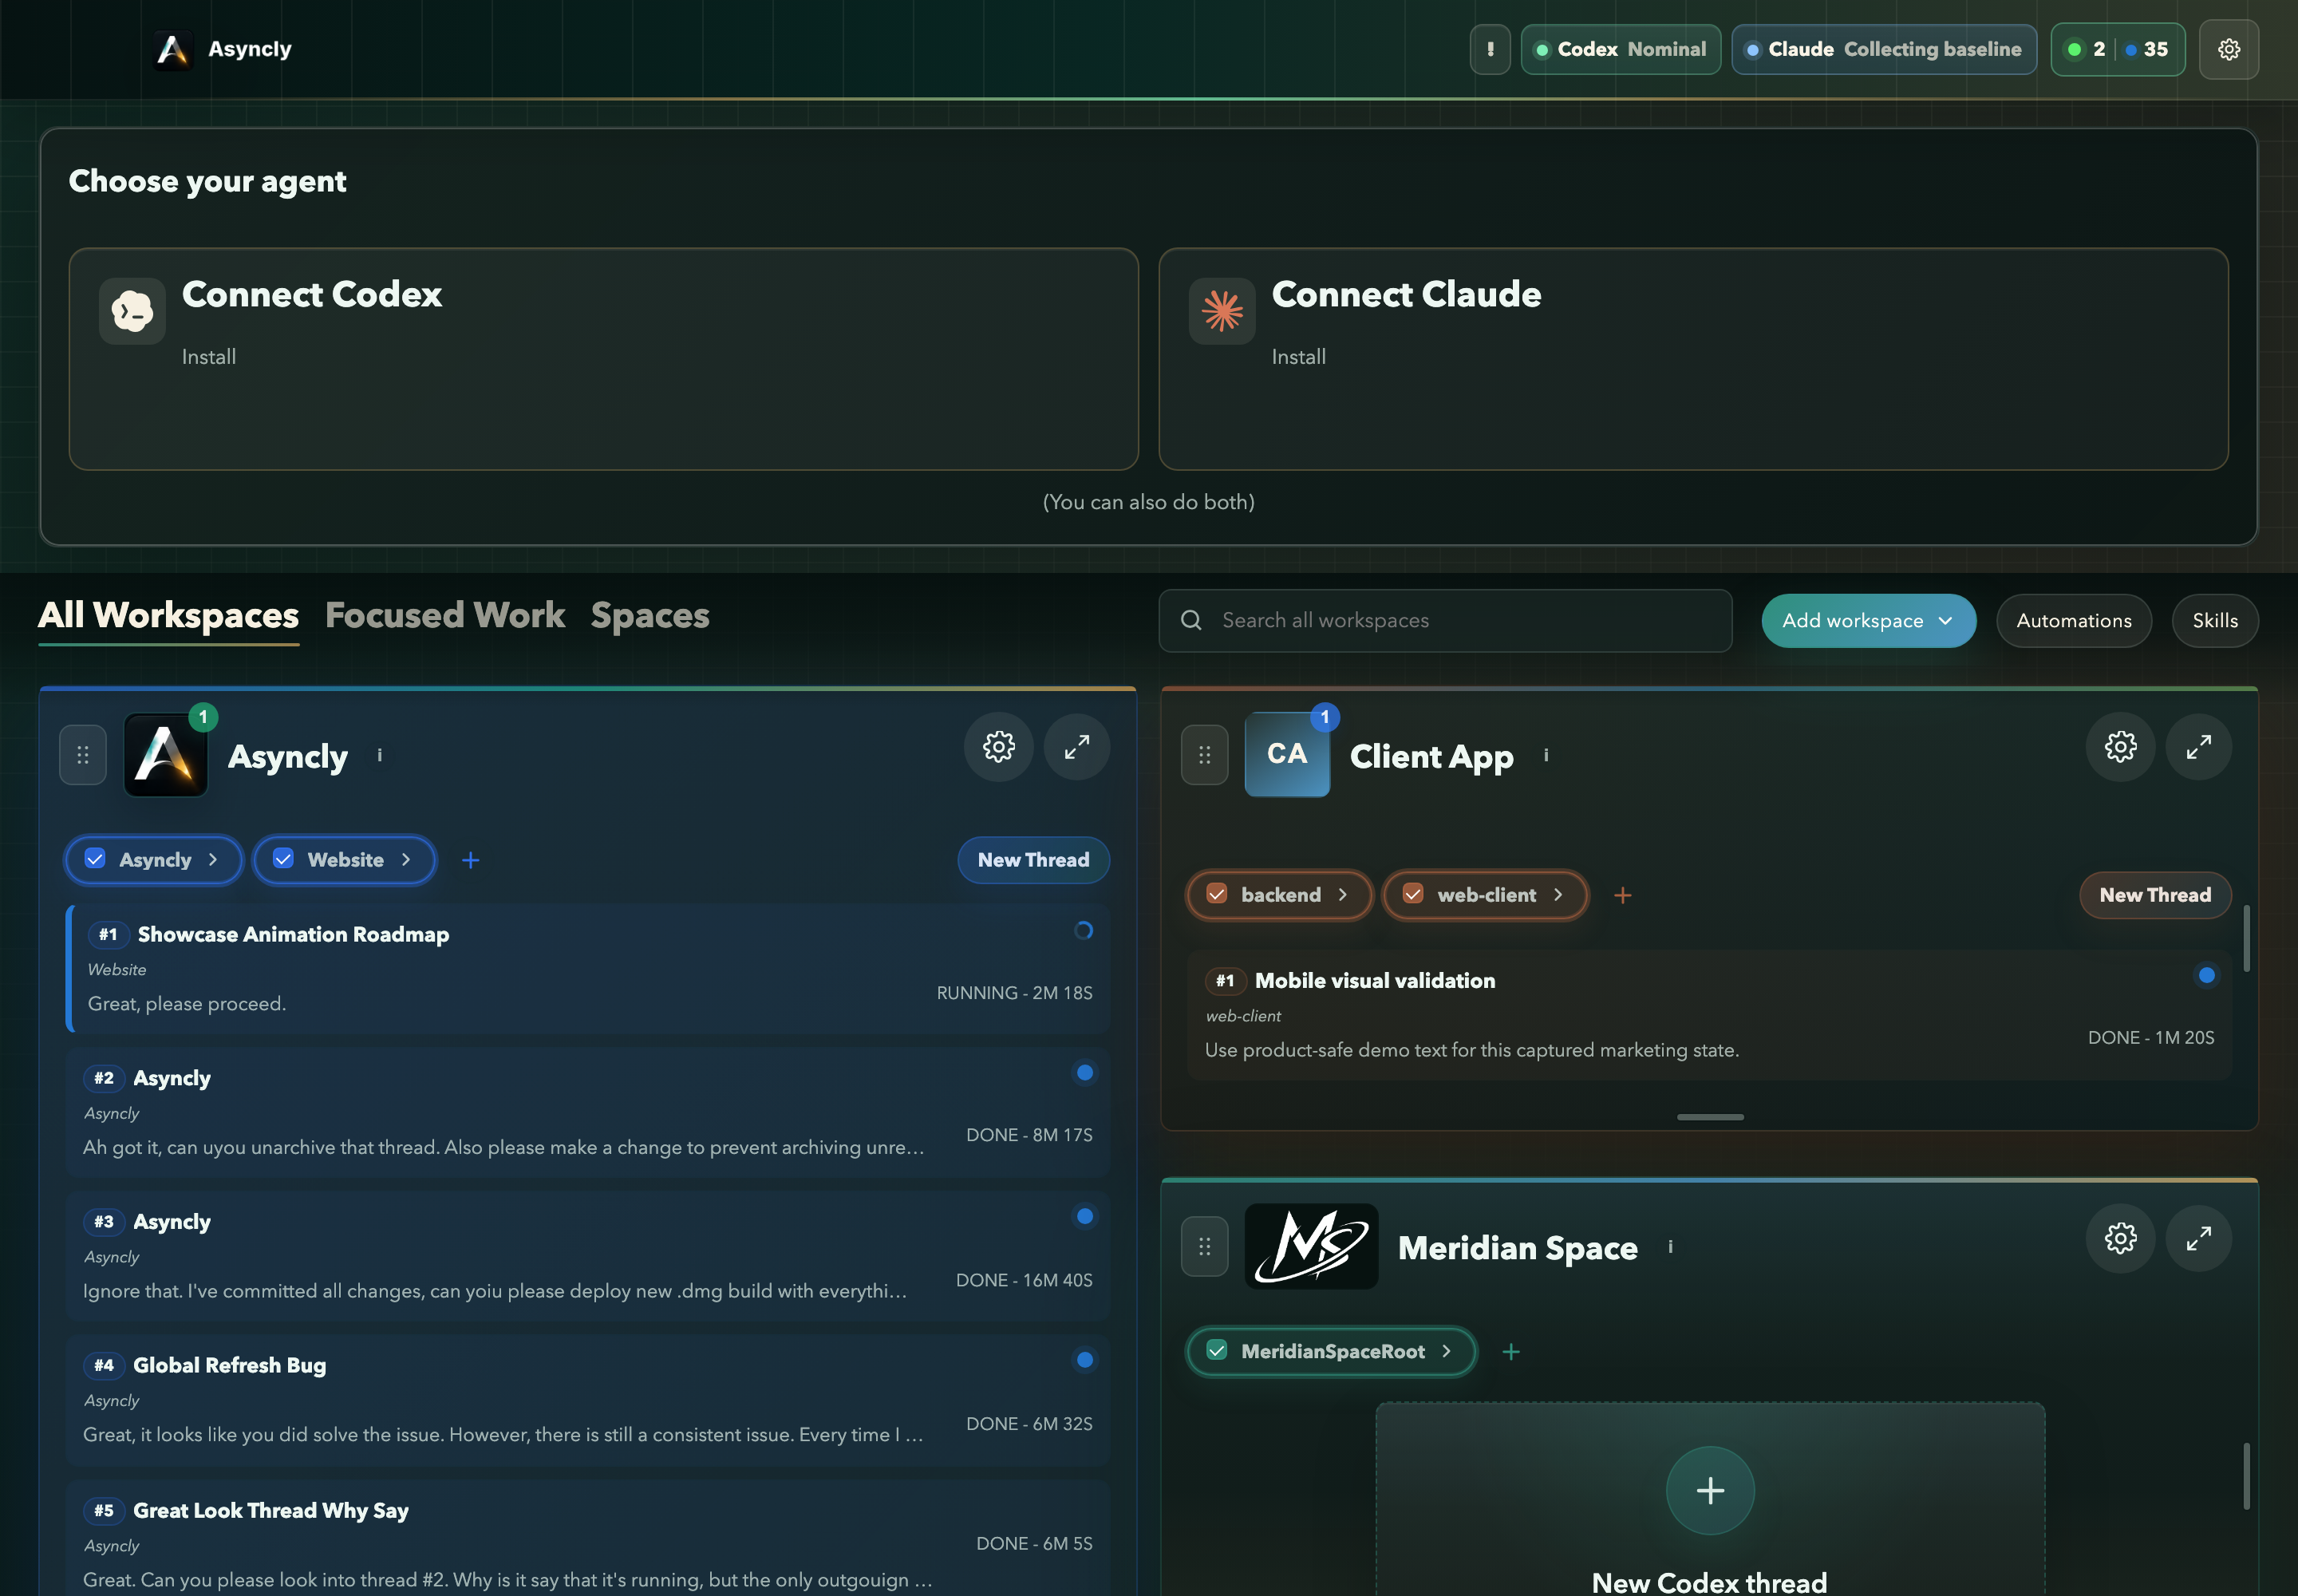Expand the Asyncly workspace panel
Screen dimensions: 2298x1596
coord(1077,747)
